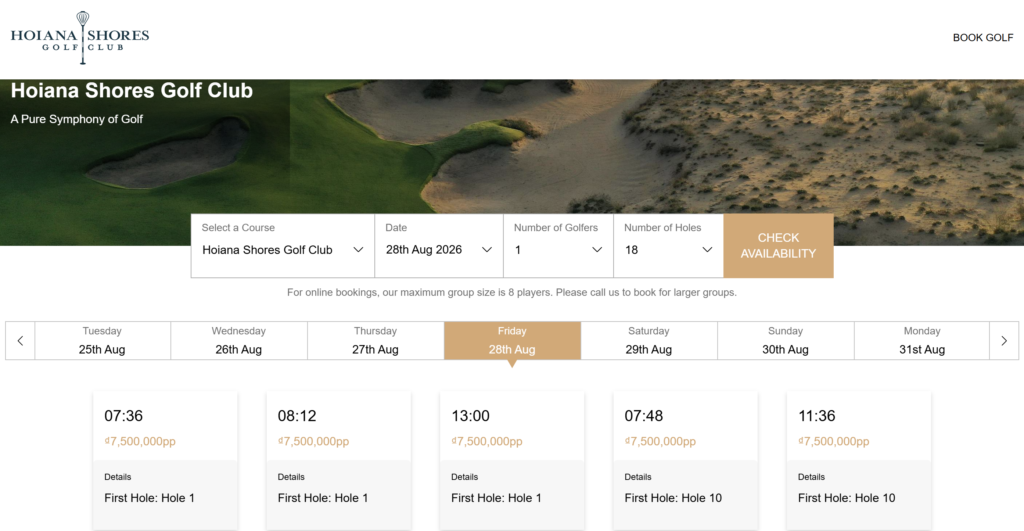
Task: Click the Hoiana Shores Golf Club logo
Action: coord(80,38)
